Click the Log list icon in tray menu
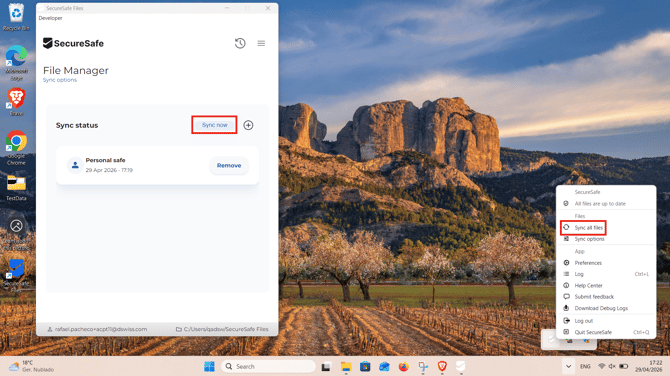The image size is (670, 376). click(x=566, y=274)
